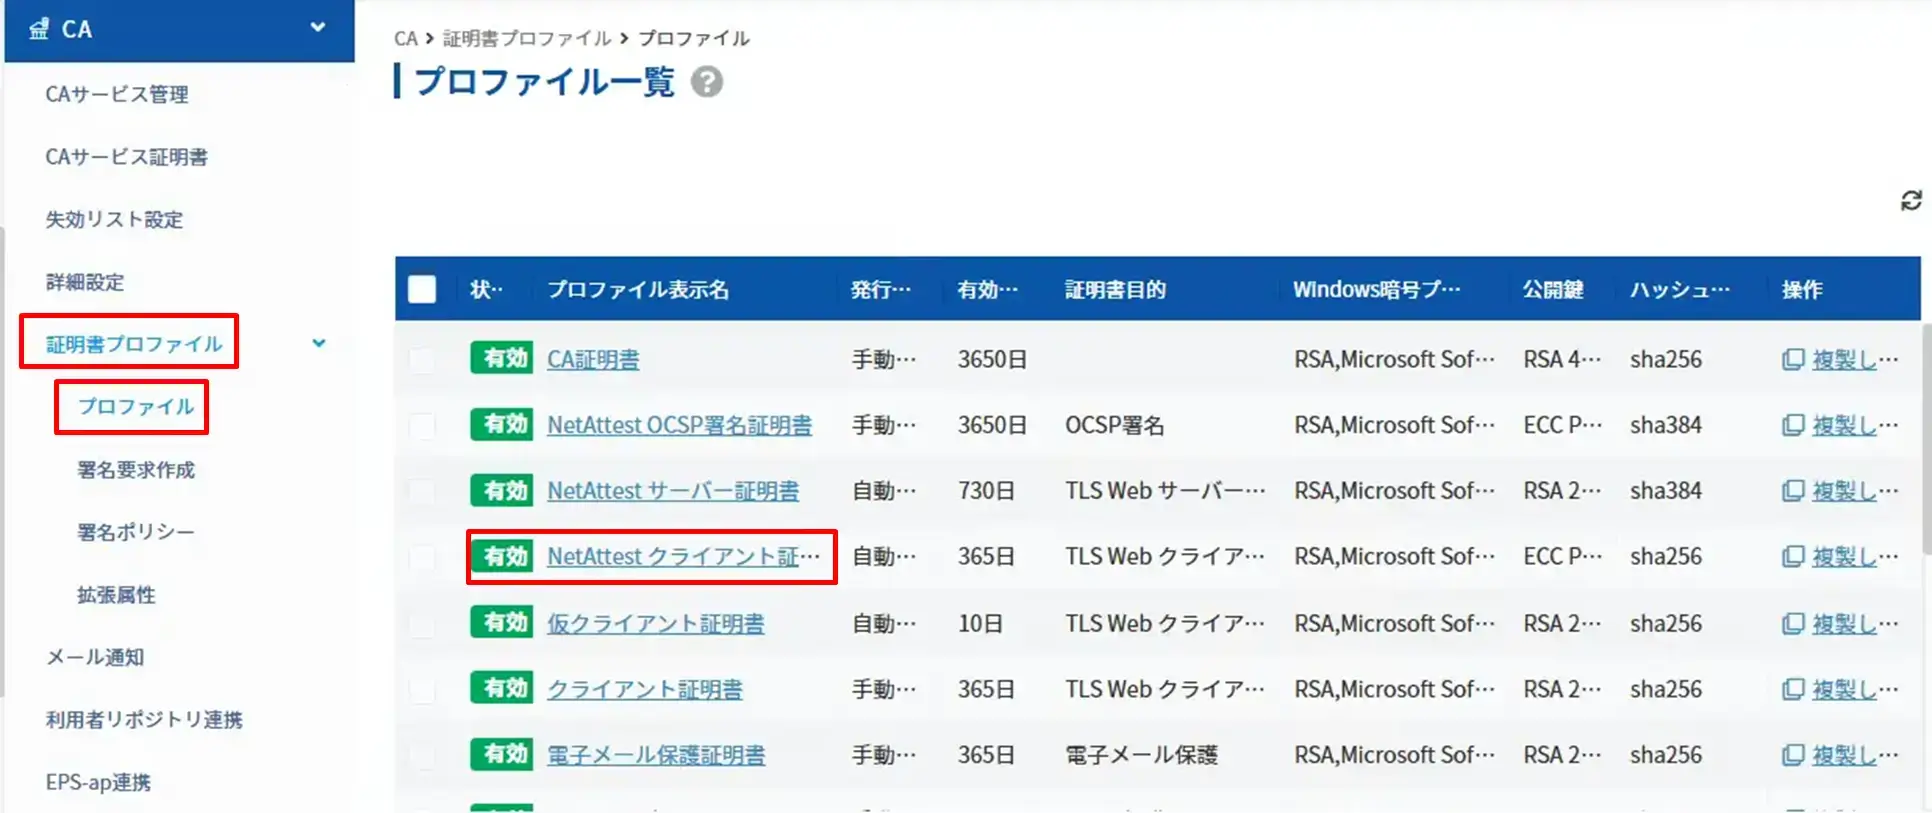Open the help icon beside プロファイル一覧
Screen dimensions: 1932x813
coord(707,82)
